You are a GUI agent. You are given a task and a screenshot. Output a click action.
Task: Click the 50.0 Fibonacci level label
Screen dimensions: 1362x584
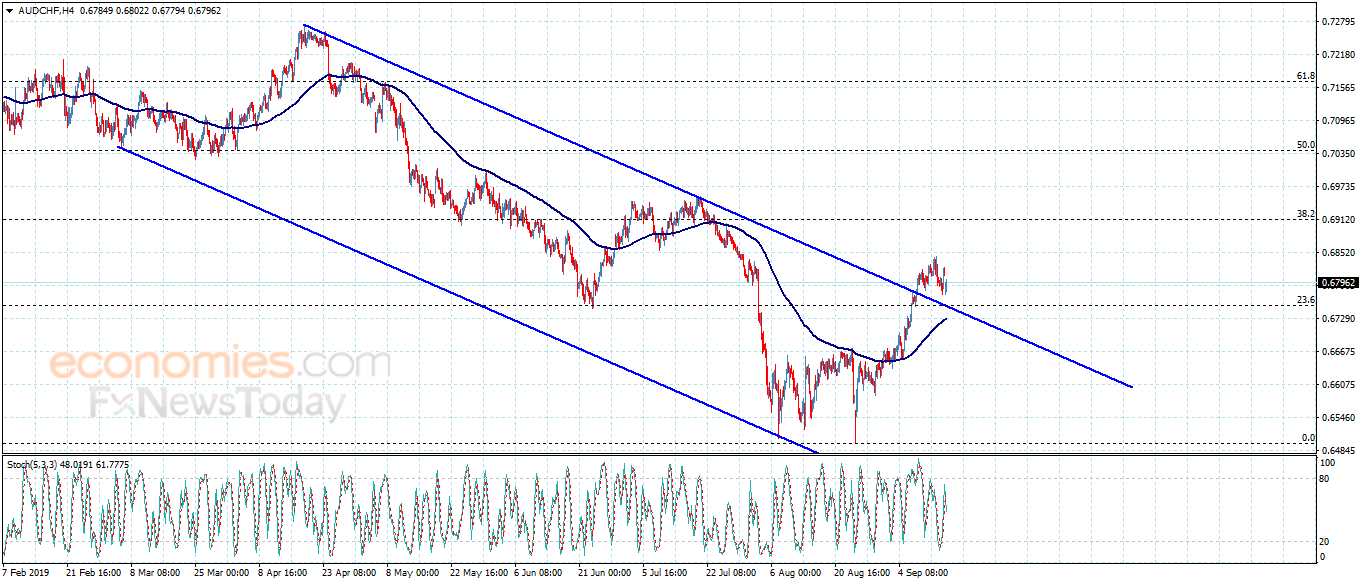point(1305,145)
